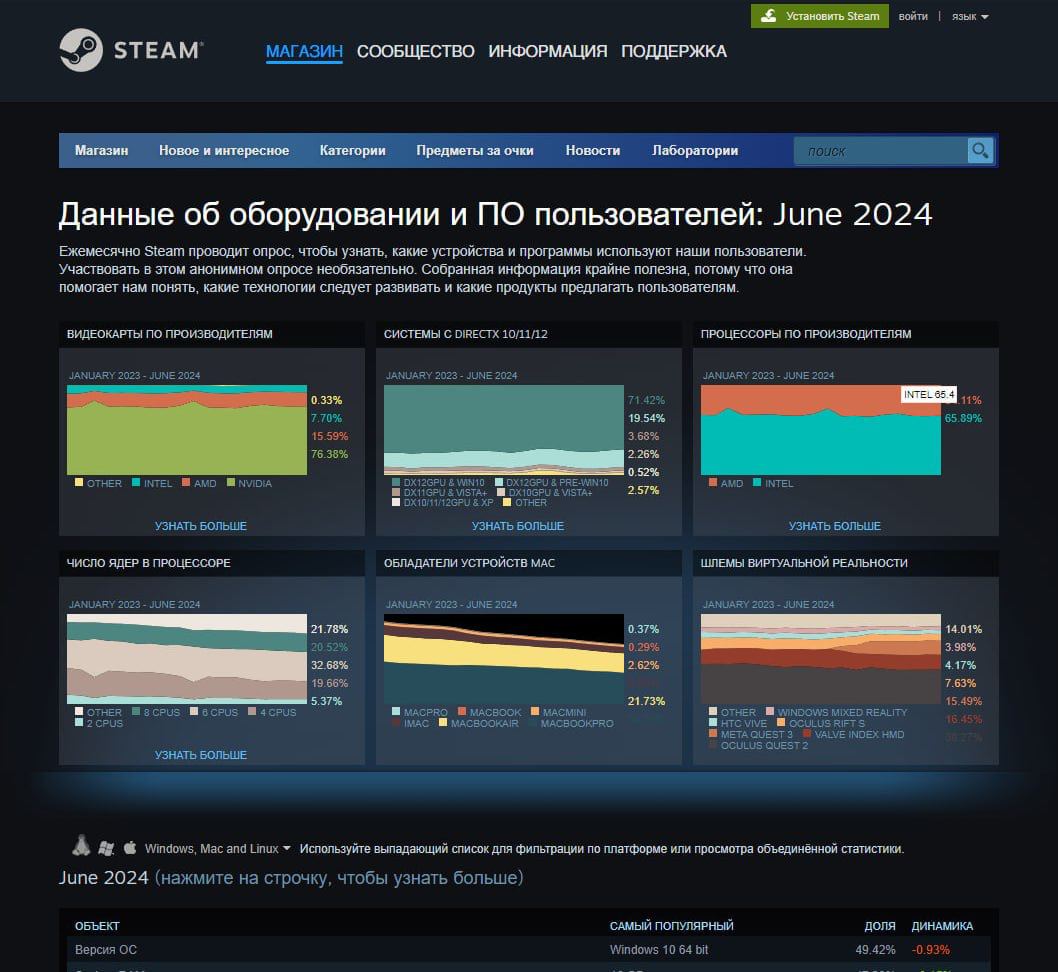Open the СООБЩЕСТВО top menu
Image resolution: width=1058 pixels, height=972 pixels.
415,51
